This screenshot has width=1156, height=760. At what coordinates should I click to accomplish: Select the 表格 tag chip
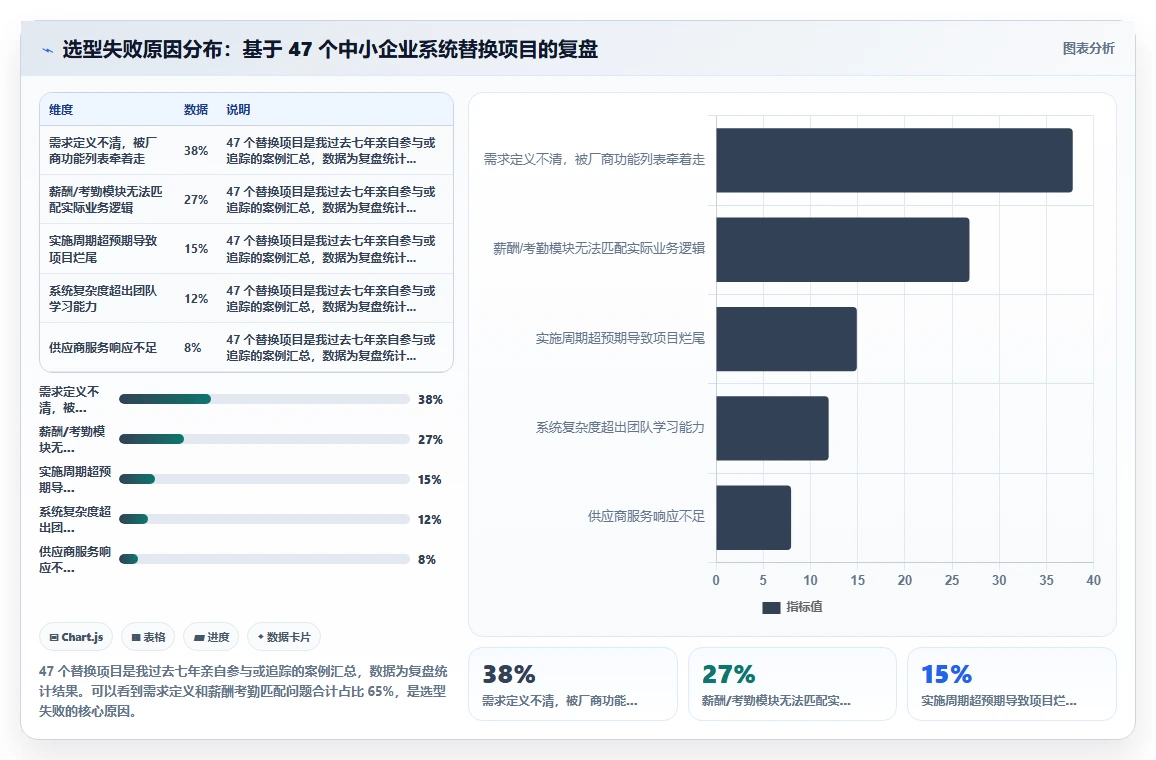[x=147, y=637]
